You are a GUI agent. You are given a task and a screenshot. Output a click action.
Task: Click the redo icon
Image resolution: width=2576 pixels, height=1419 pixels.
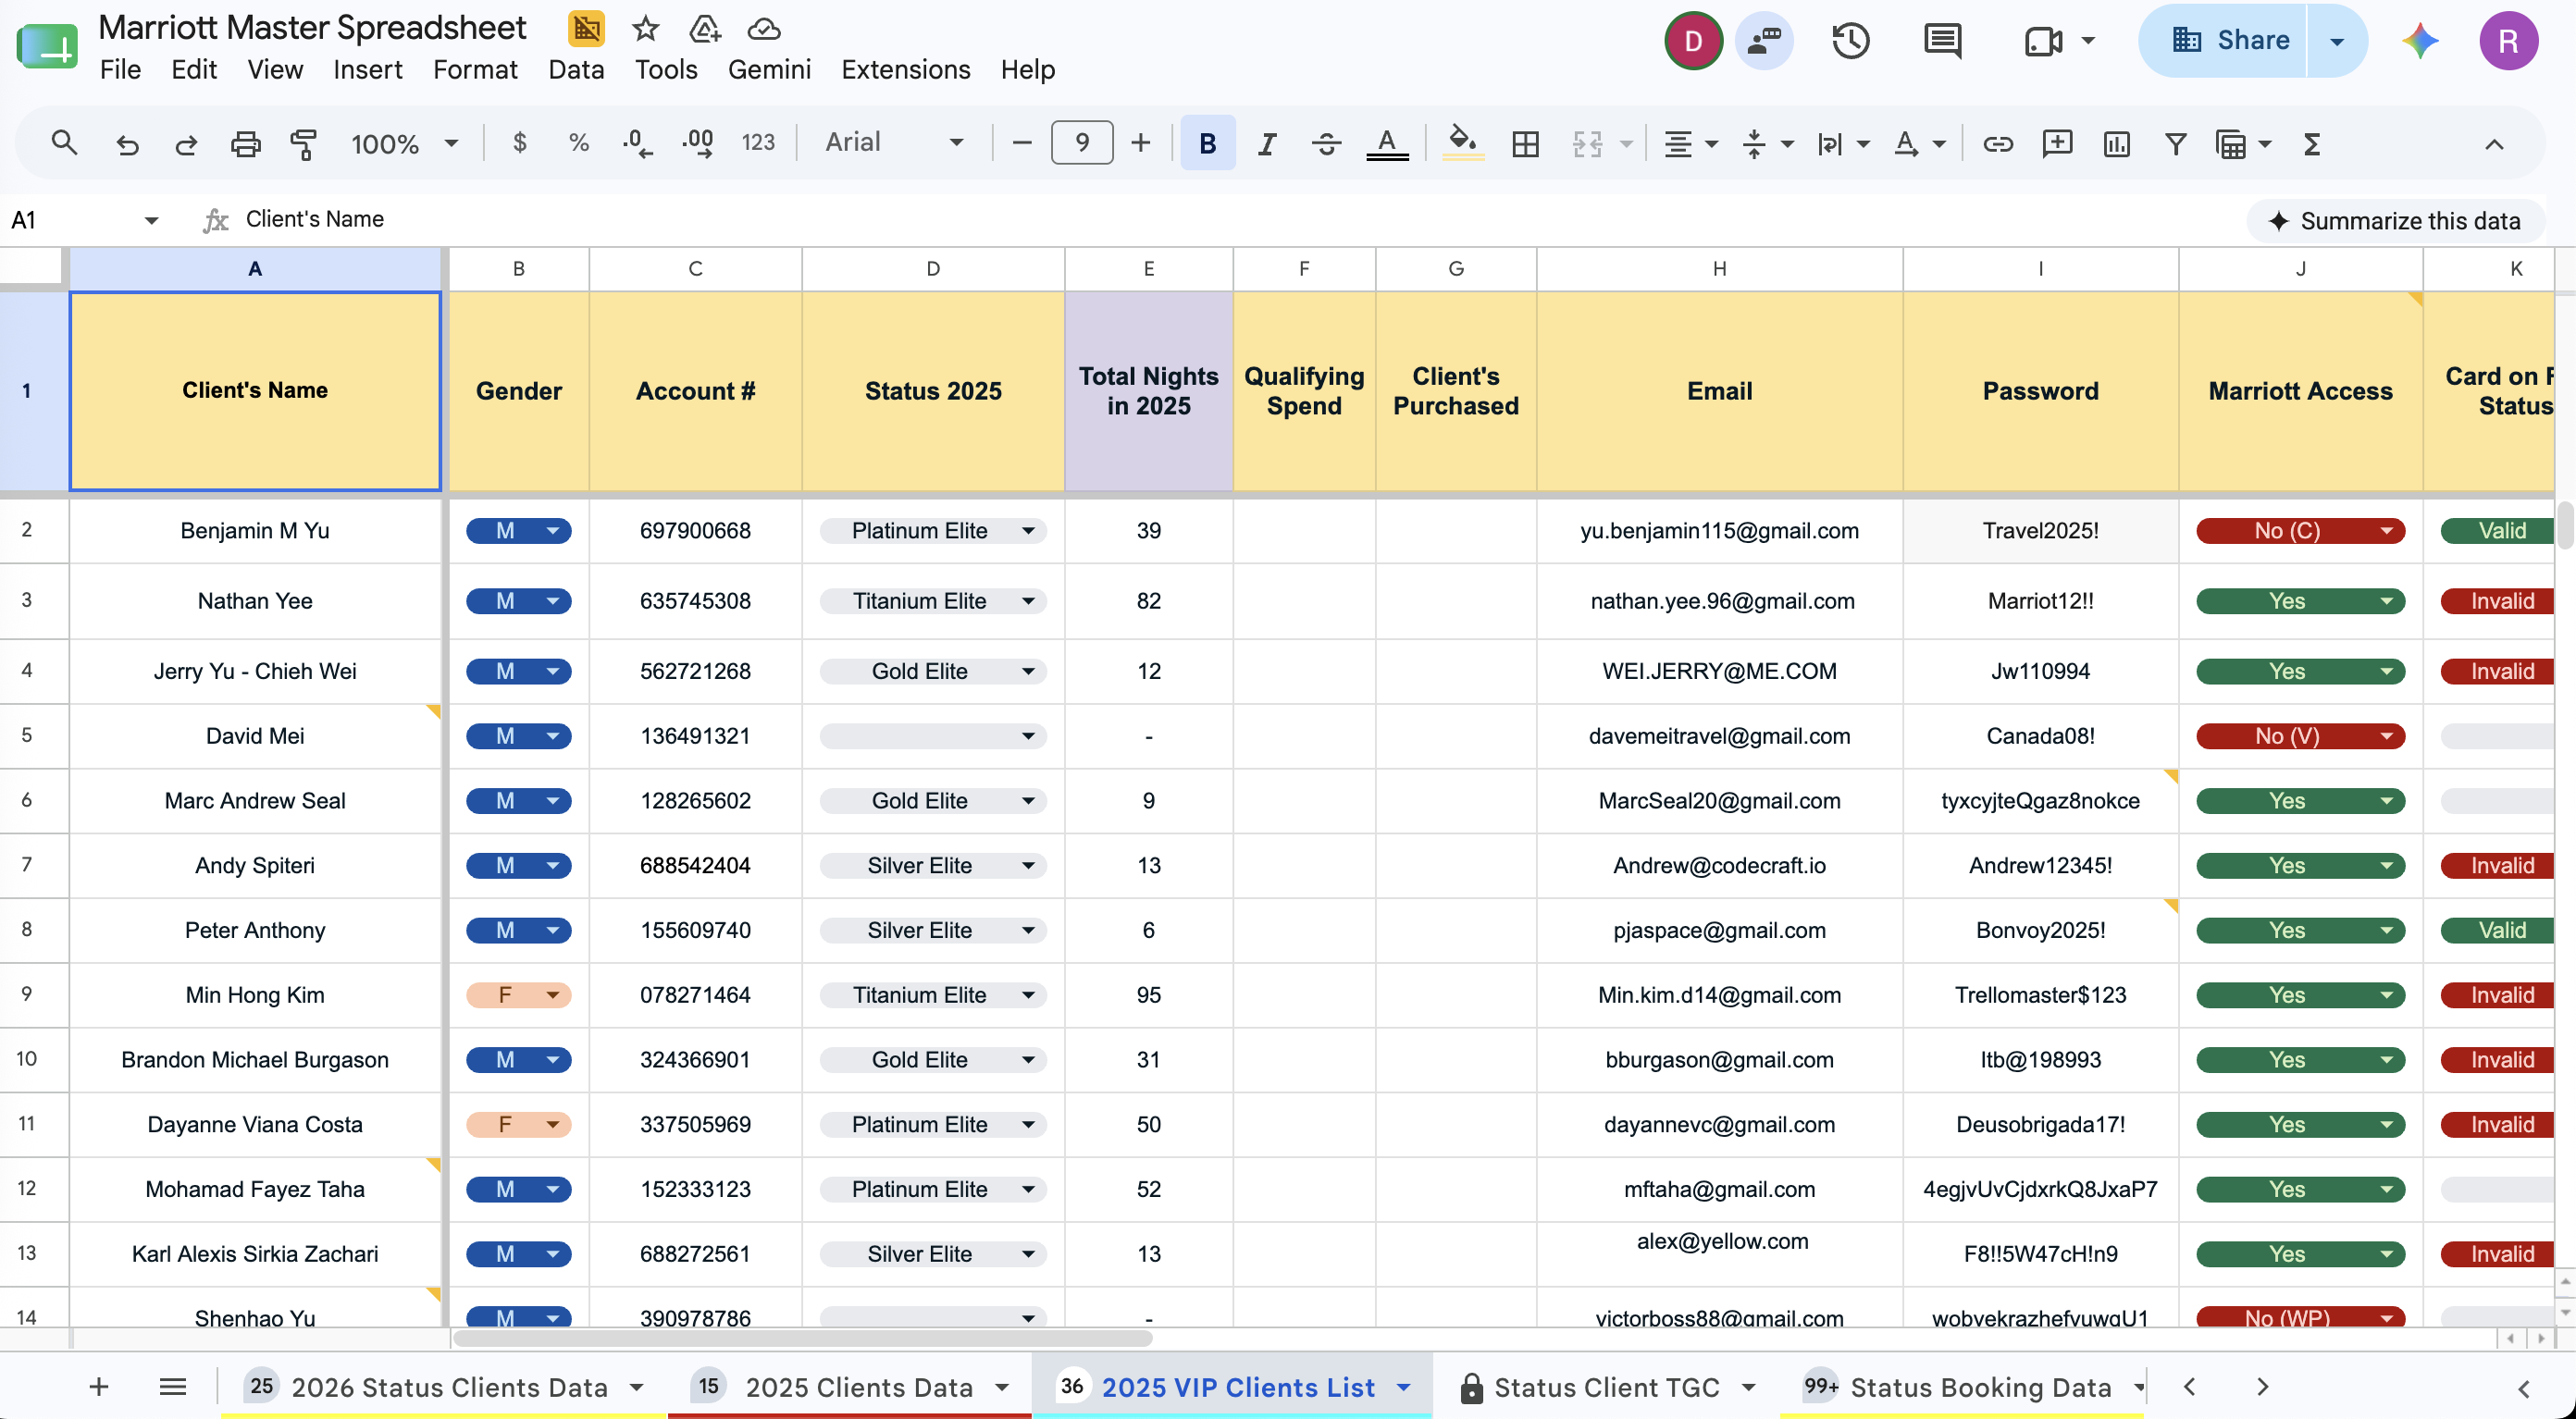click(186, 144)
